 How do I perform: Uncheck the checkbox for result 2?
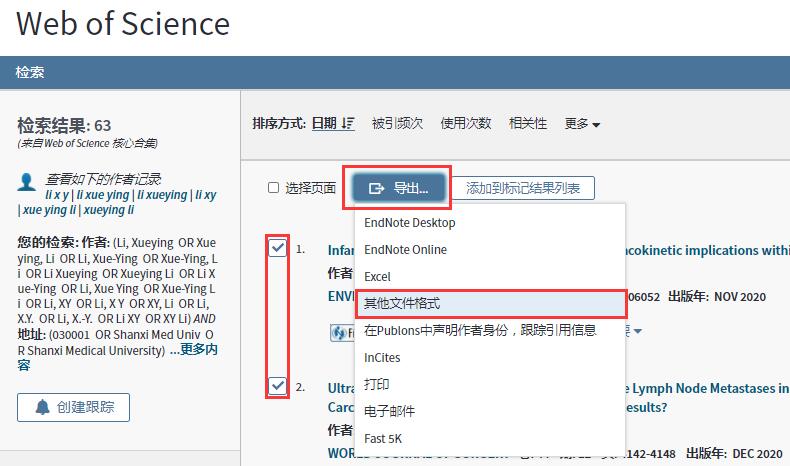coord(277,386)
